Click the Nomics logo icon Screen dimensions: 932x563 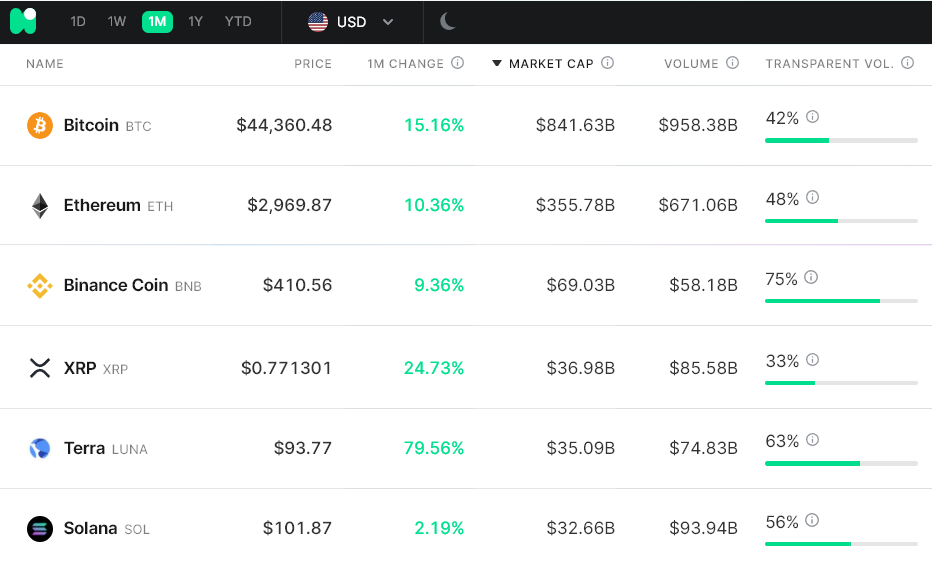coord(23,21)
